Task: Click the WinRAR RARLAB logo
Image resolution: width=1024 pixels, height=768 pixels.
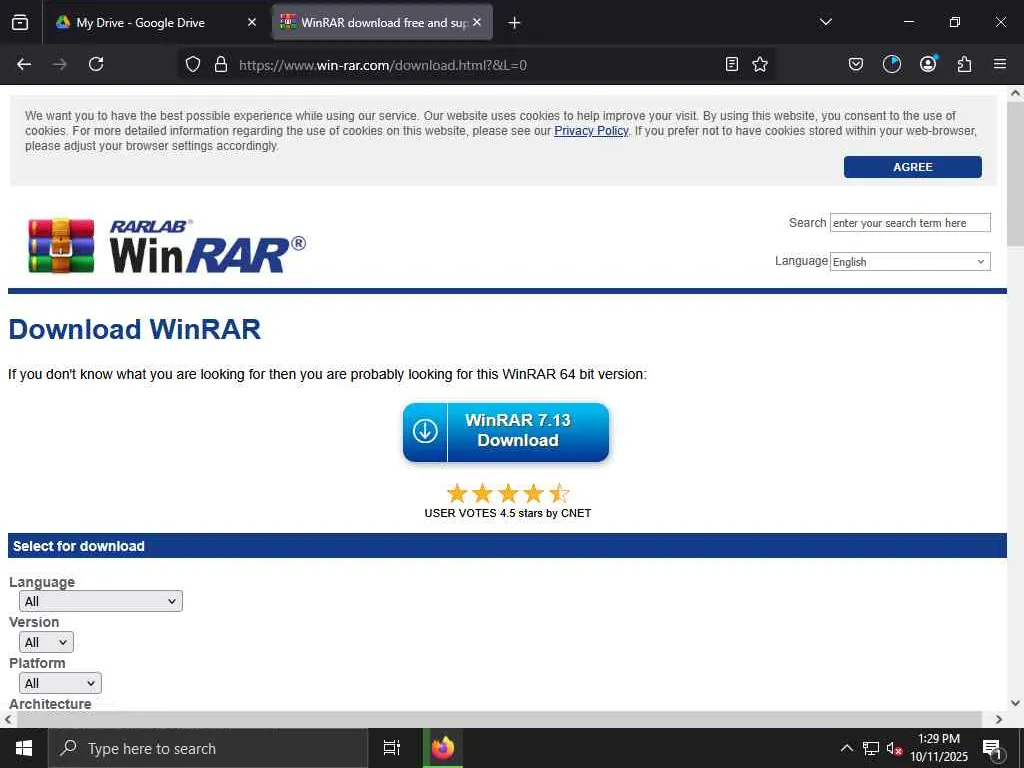Action: click(x=167, y=246)
